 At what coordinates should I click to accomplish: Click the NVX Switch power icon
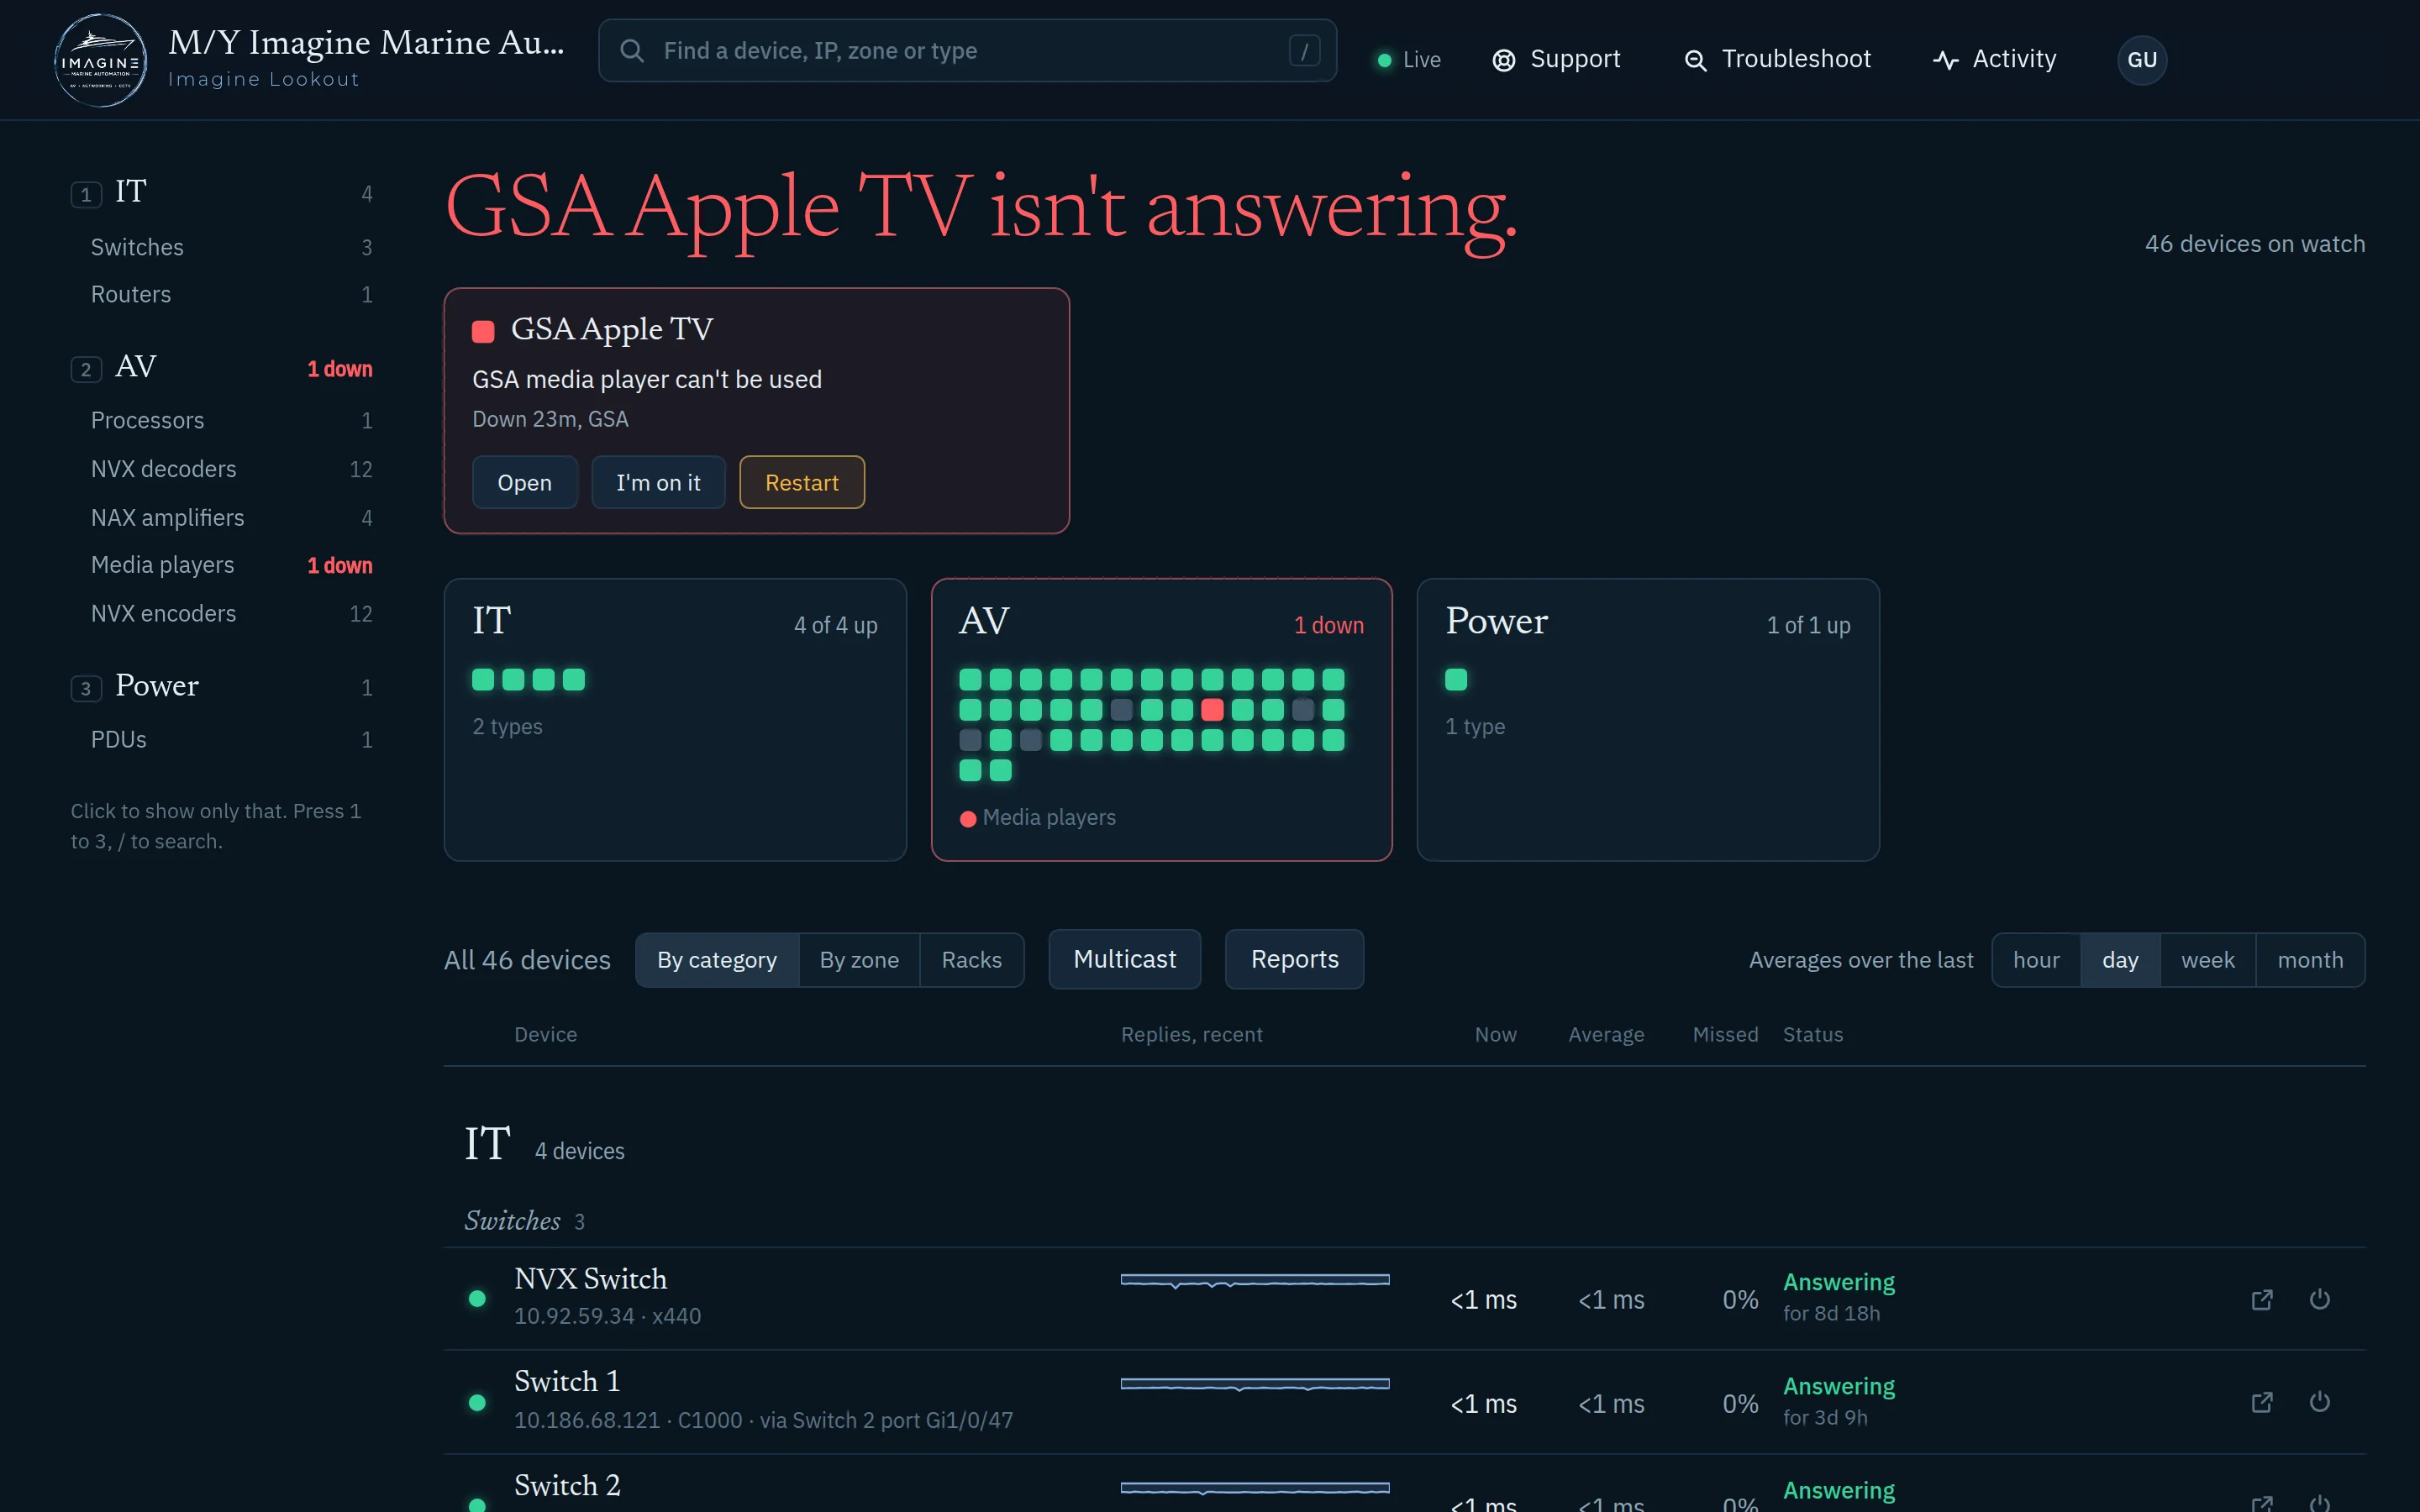point(2320,1299)
